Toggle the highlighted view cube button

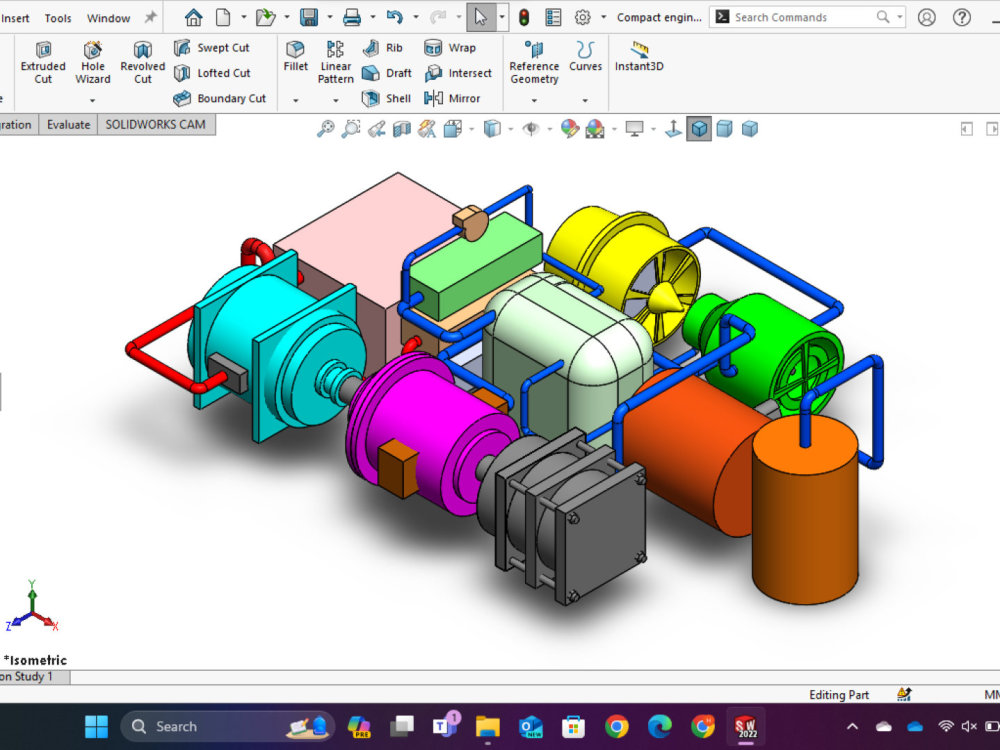[x=700, y=128]
